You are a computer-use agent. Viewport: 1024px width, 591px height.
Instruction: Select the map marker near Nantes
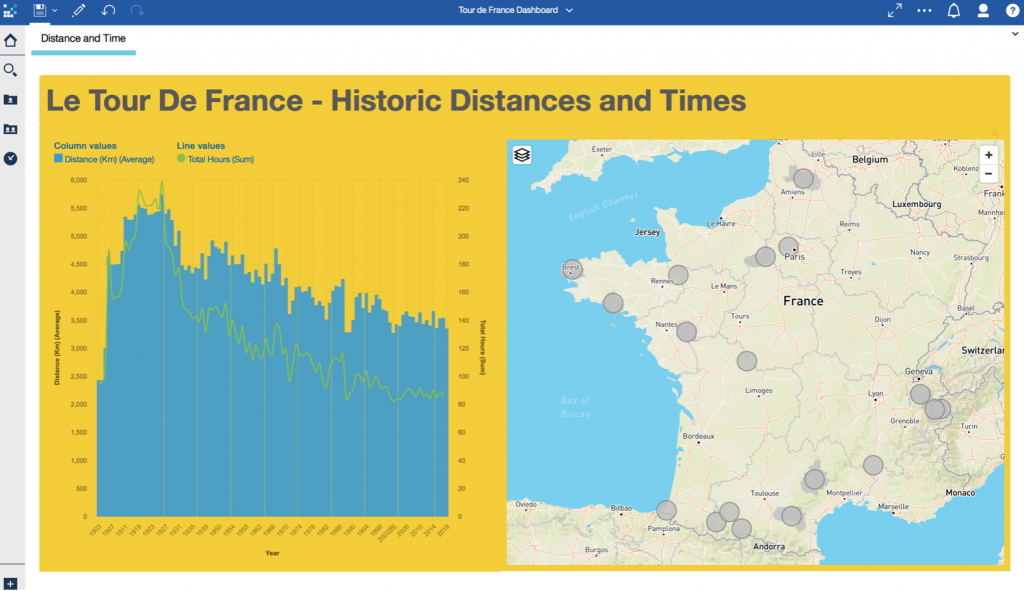point(686,332)
